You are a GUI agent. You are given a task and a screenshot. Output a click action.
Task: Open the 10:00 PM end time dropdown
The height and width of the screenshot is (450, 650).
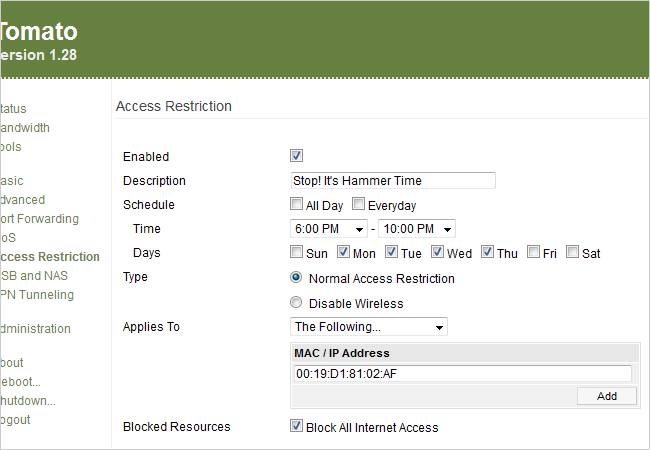coord(417,229)
